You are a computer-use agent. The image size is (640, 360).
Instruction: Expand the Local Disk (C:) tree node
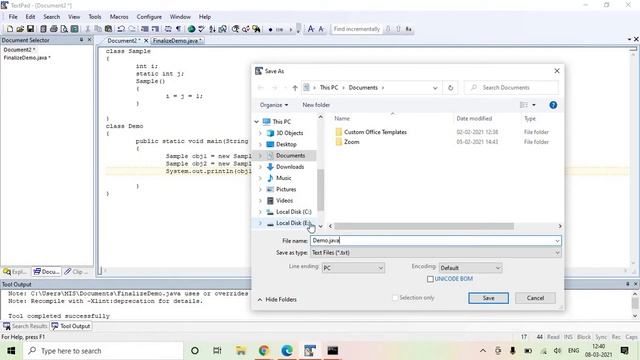[x=260, y=212]
